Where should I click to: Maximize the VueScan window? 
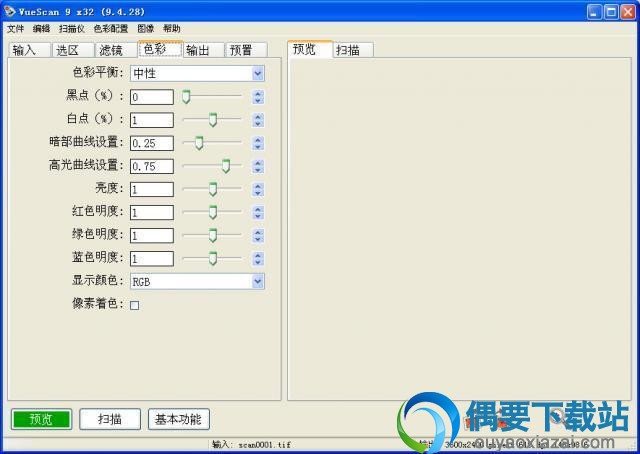611,12
